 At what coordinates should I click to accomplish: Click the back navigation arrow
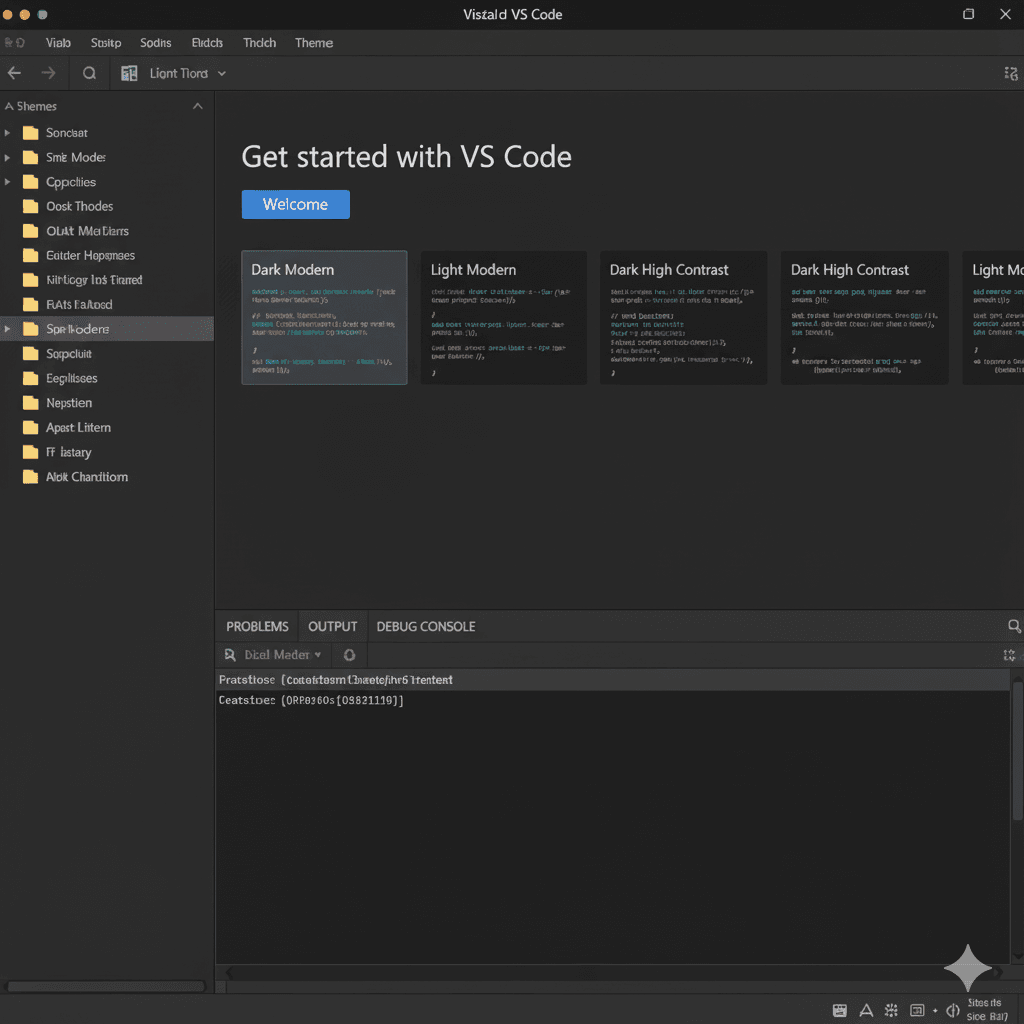tap(14, 73)
